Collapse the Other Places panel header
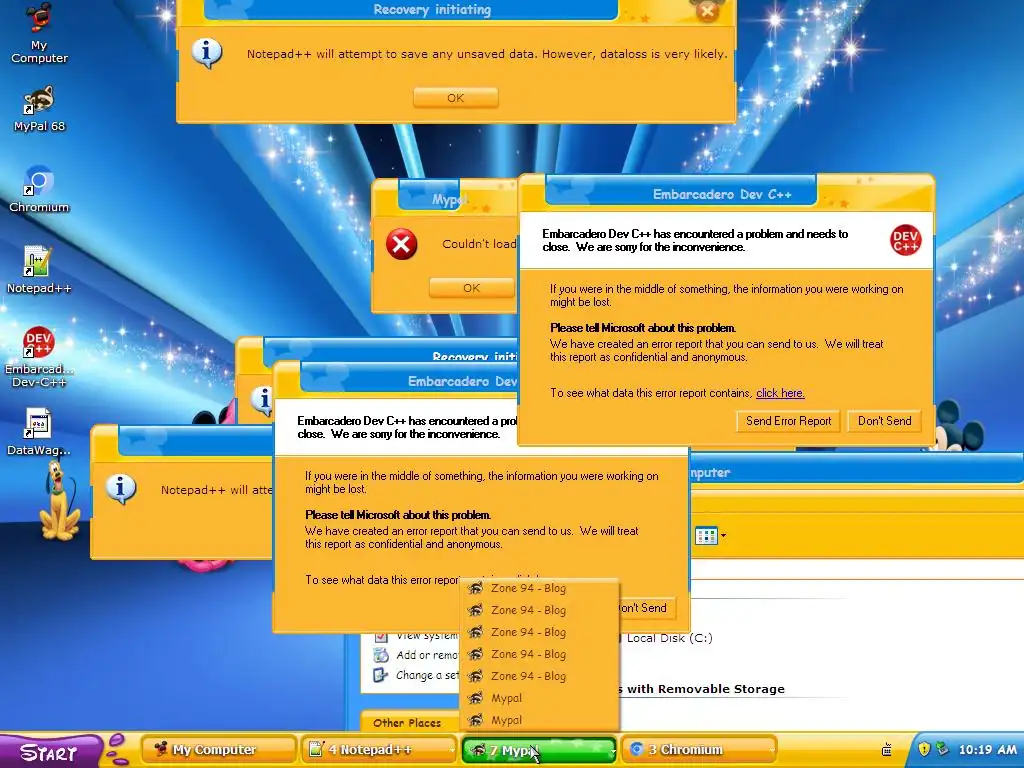The height and width of the screenshot is (768, 1024). 410,722
